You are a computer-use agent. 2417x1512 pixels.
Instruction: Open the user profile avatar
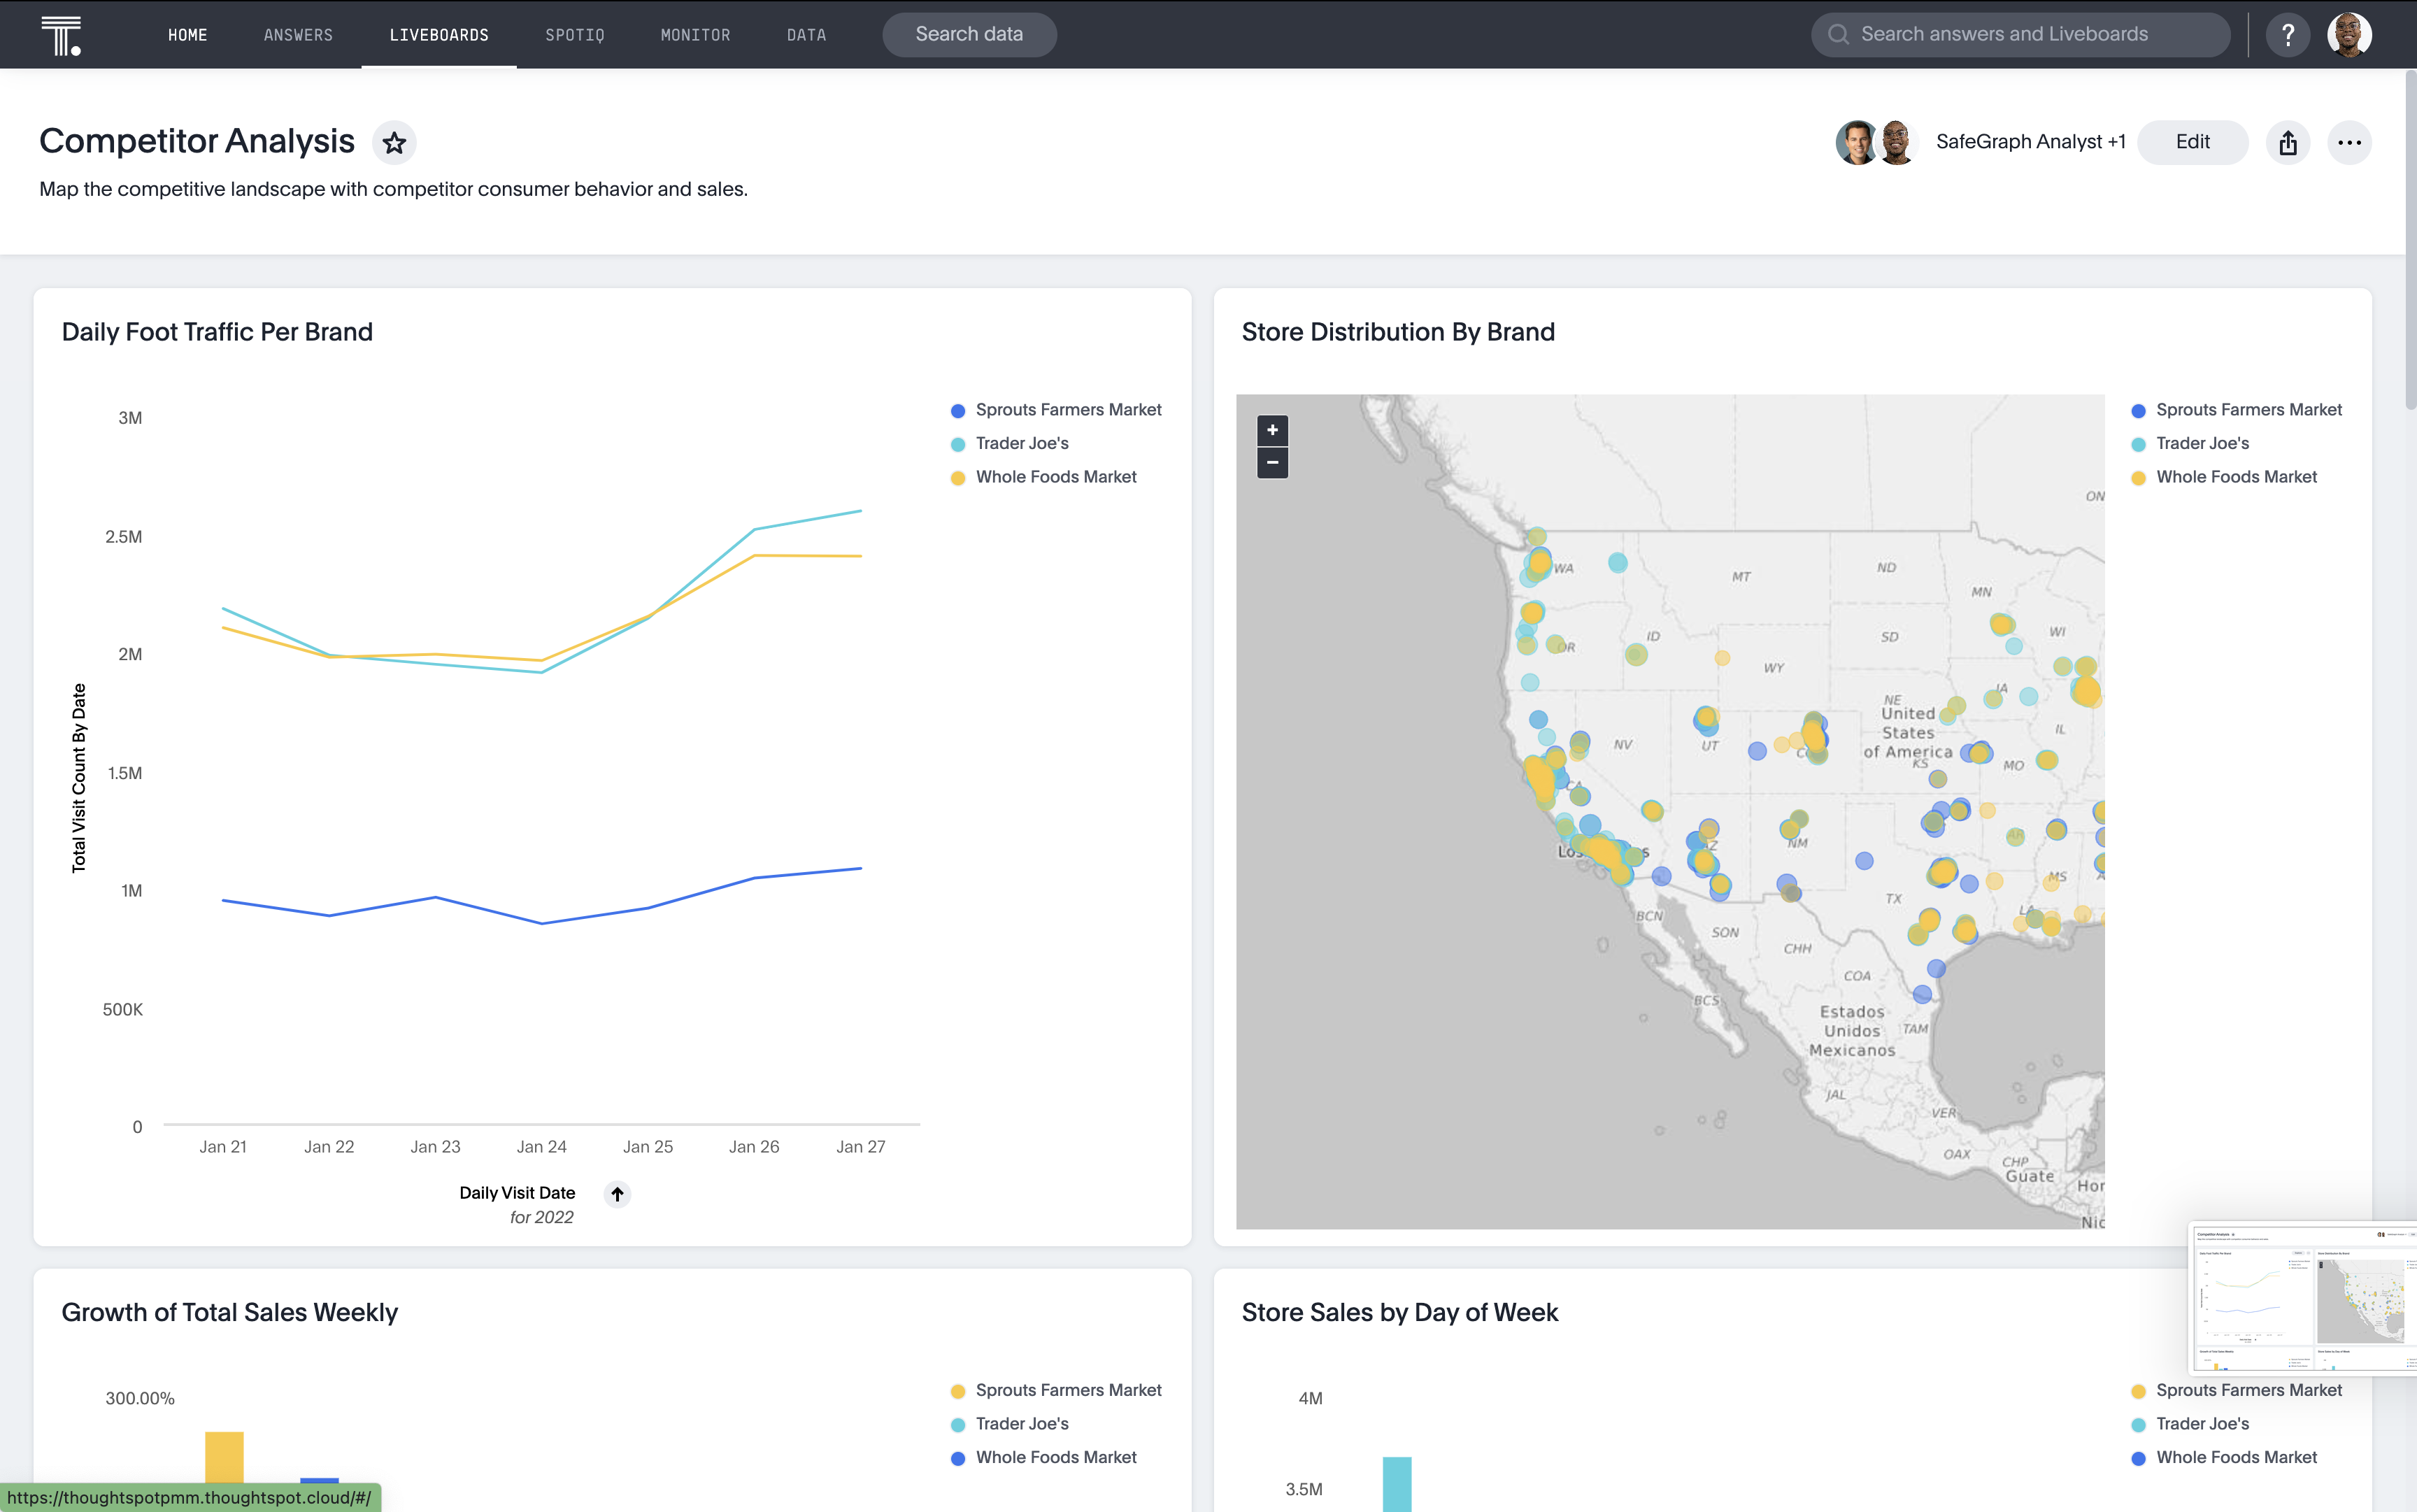pyautogui.click(x=2349, y=35)
